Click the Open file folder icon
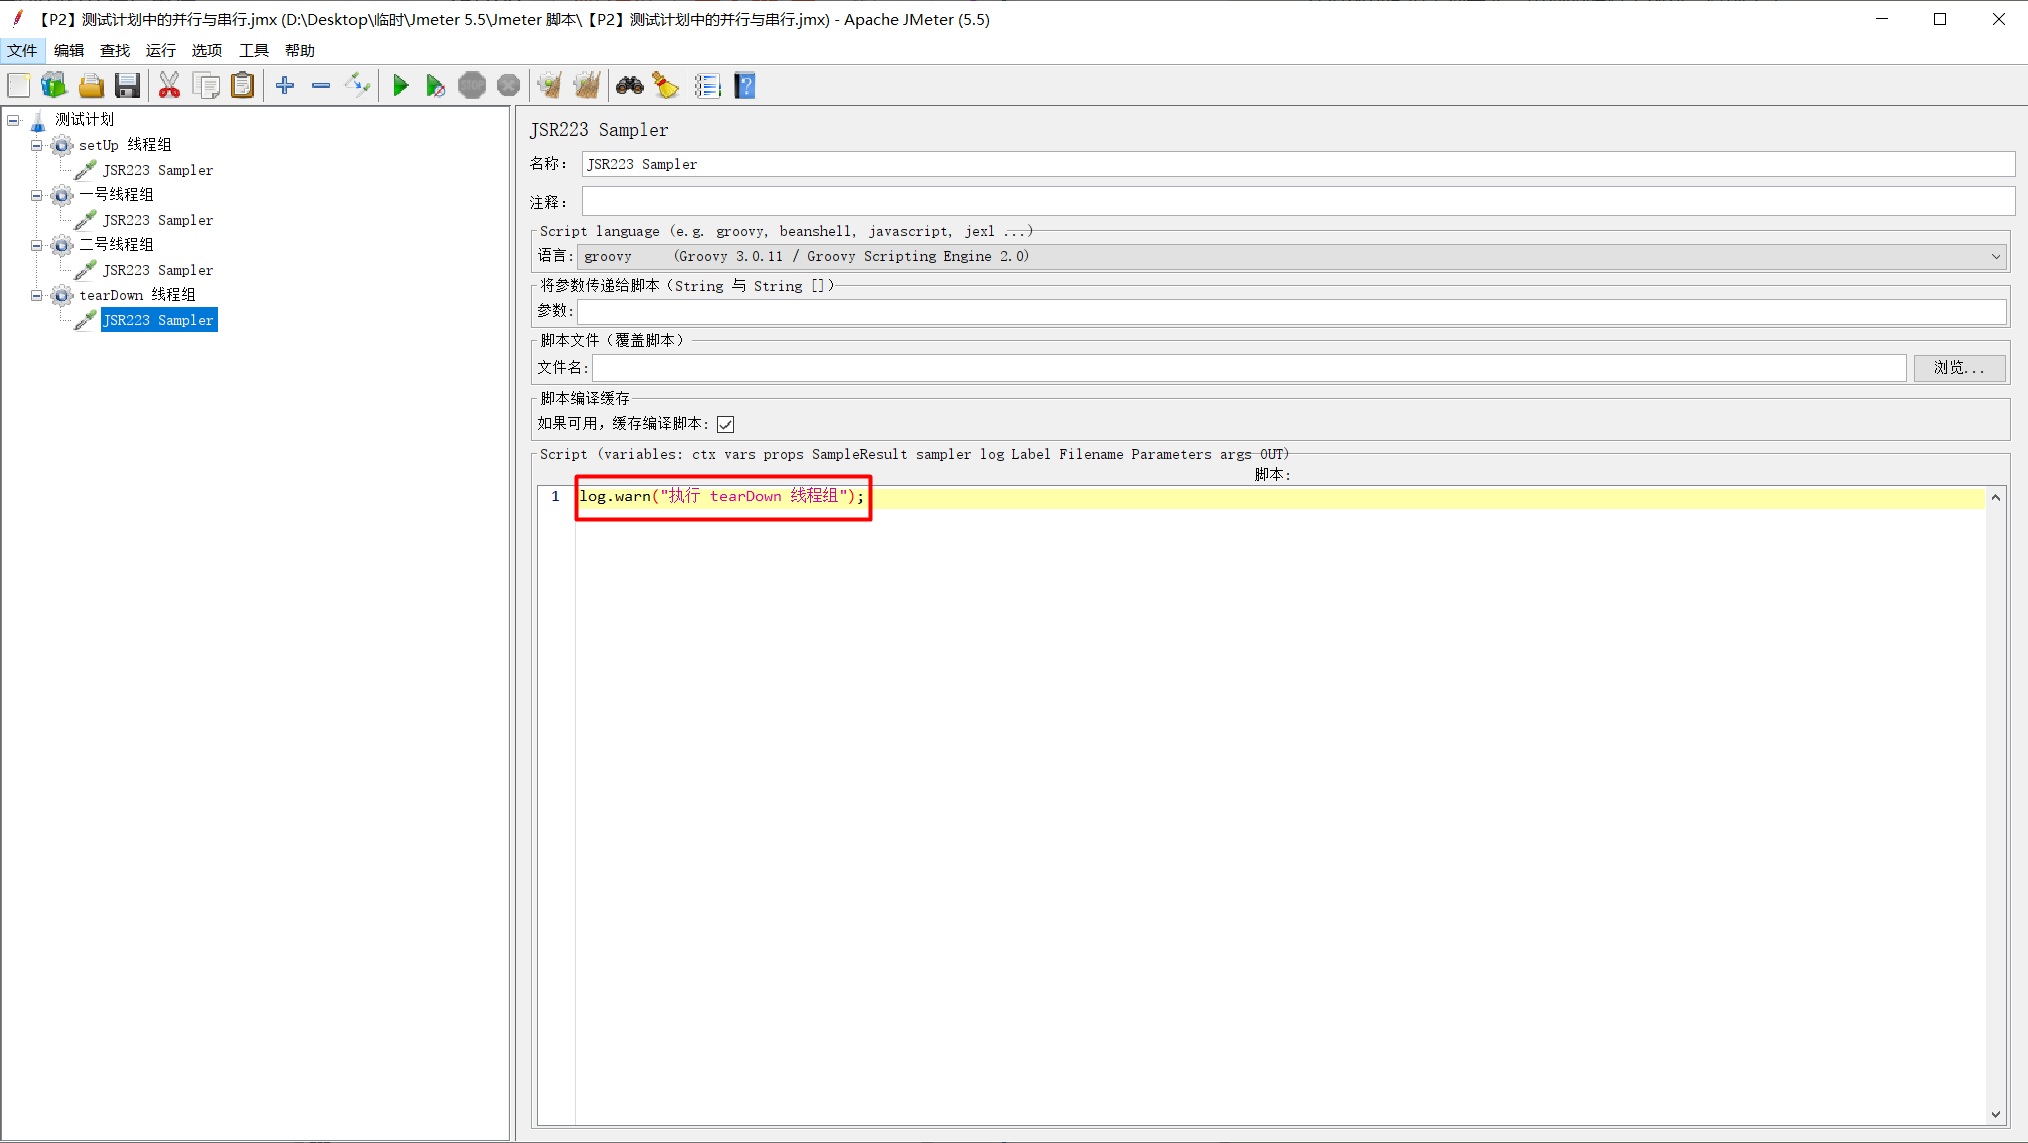The height and width of the screenshot is (1143, 2028). (91, 86)
